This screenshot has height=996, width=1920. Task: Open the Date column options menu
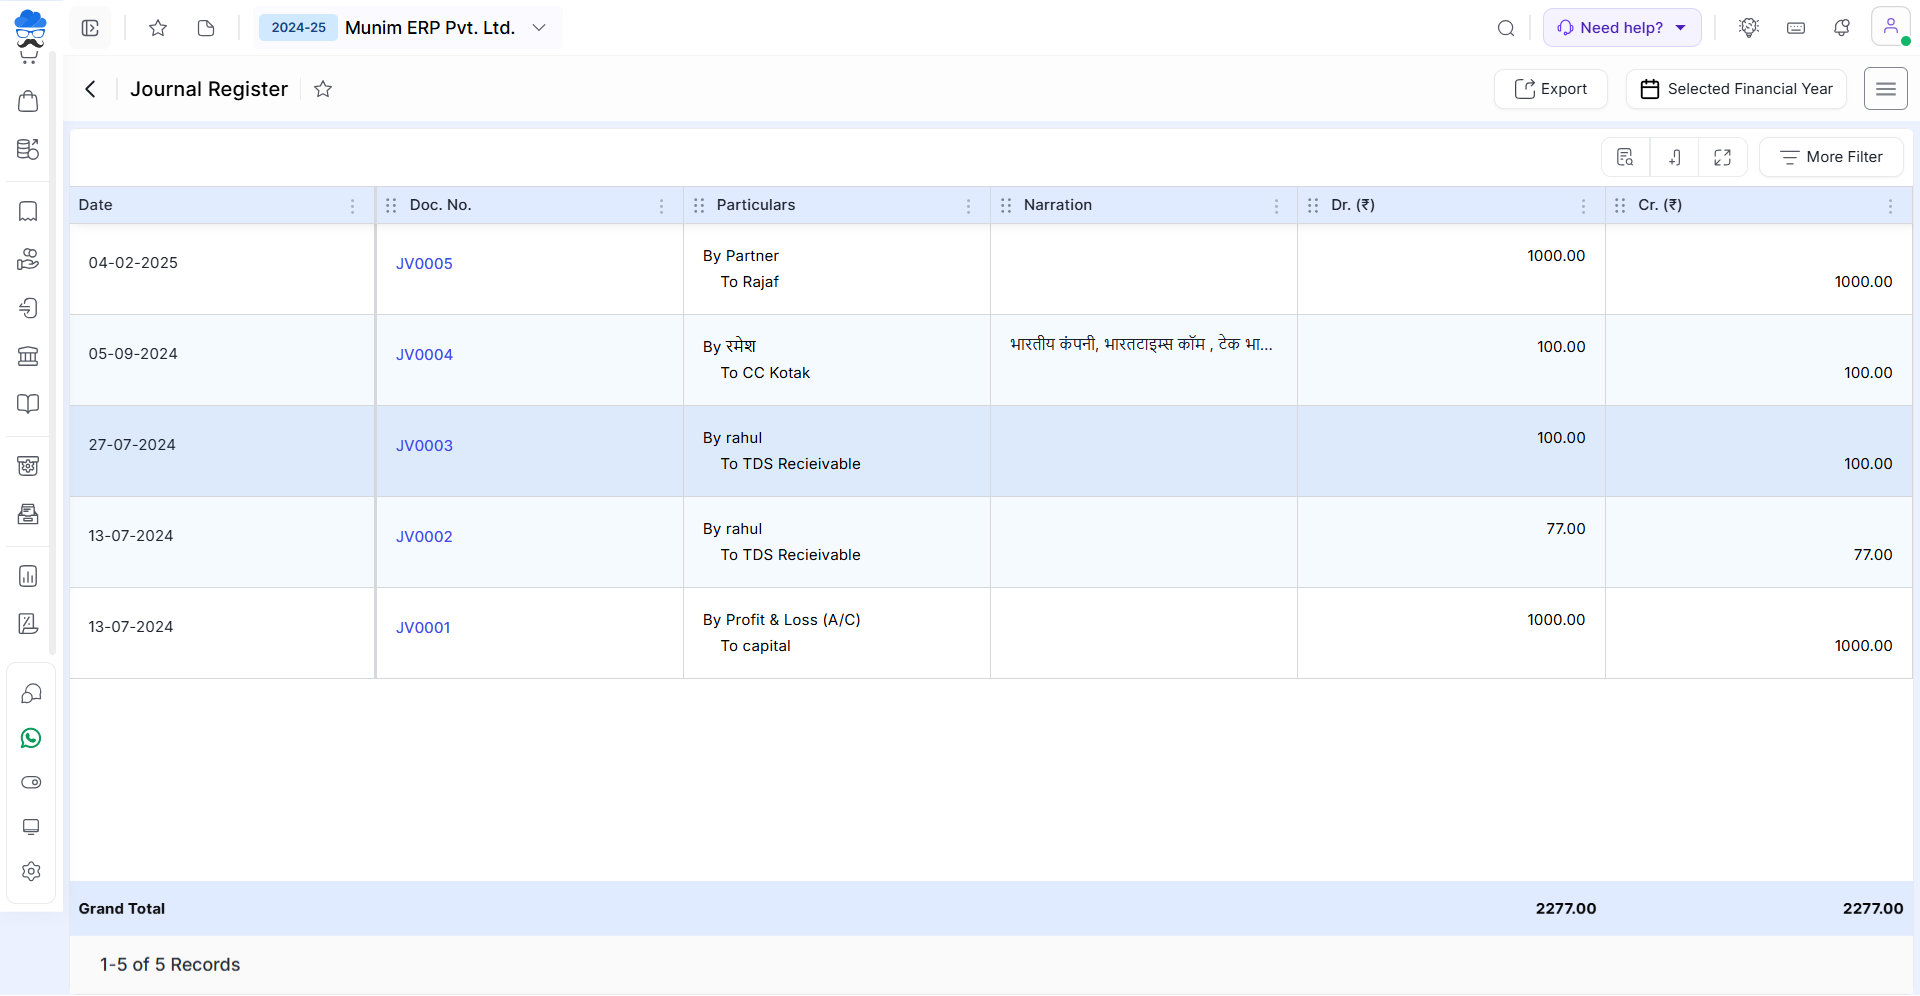click(x=352, y=206)
